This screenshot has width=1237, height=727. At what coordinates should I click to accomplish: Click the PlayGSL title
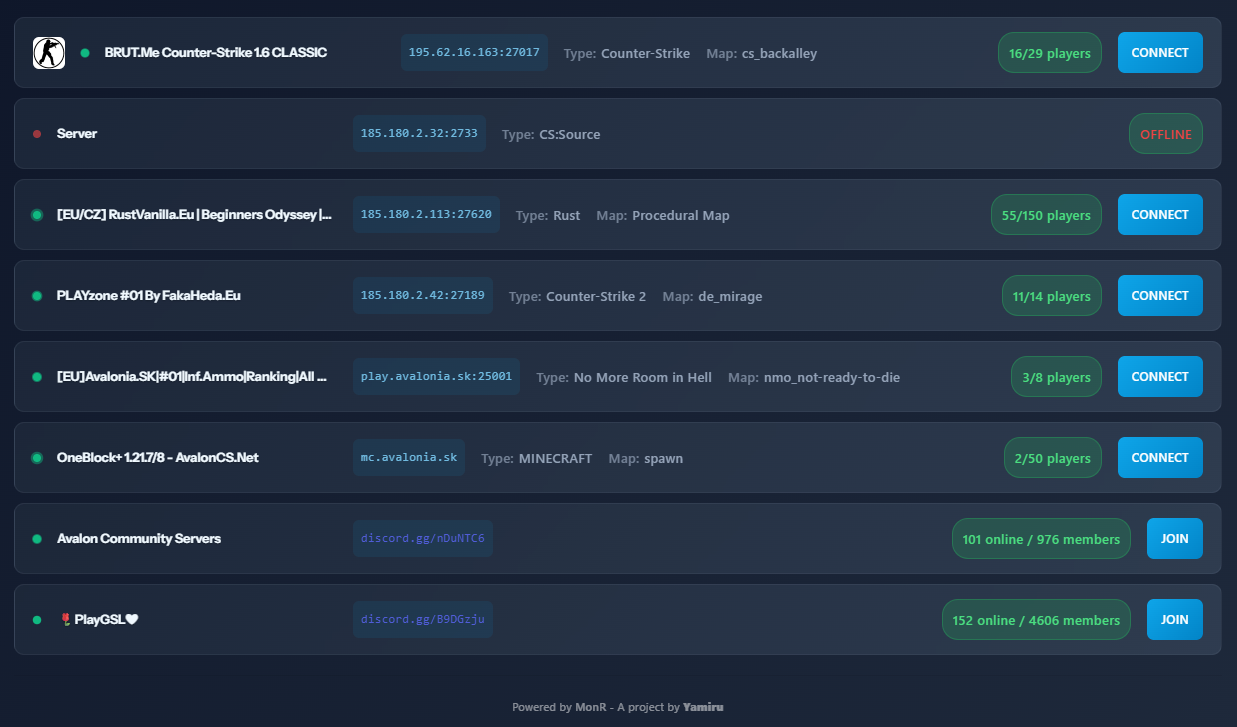point(99,620)
